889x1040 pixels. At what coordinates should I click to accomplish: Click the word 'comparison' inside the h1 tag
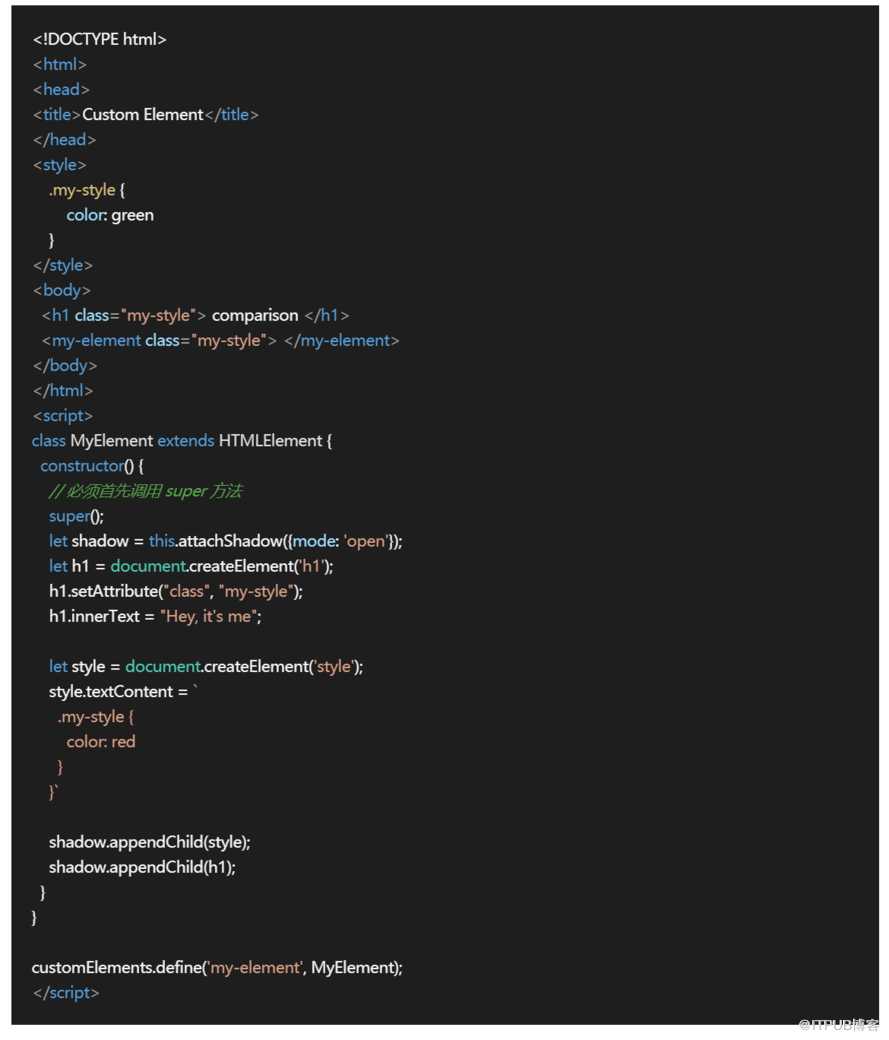[255, 316]
